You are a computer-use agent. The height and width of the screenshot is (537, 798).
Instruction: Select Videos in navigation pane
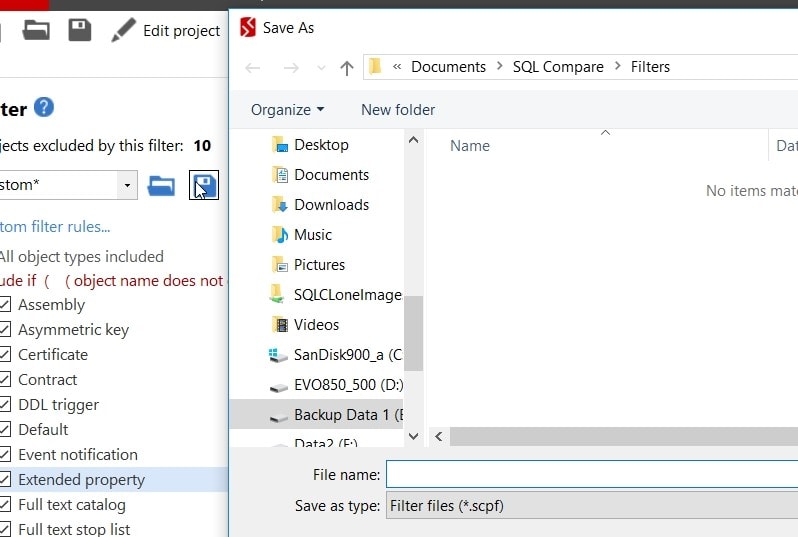click(316, 325)
